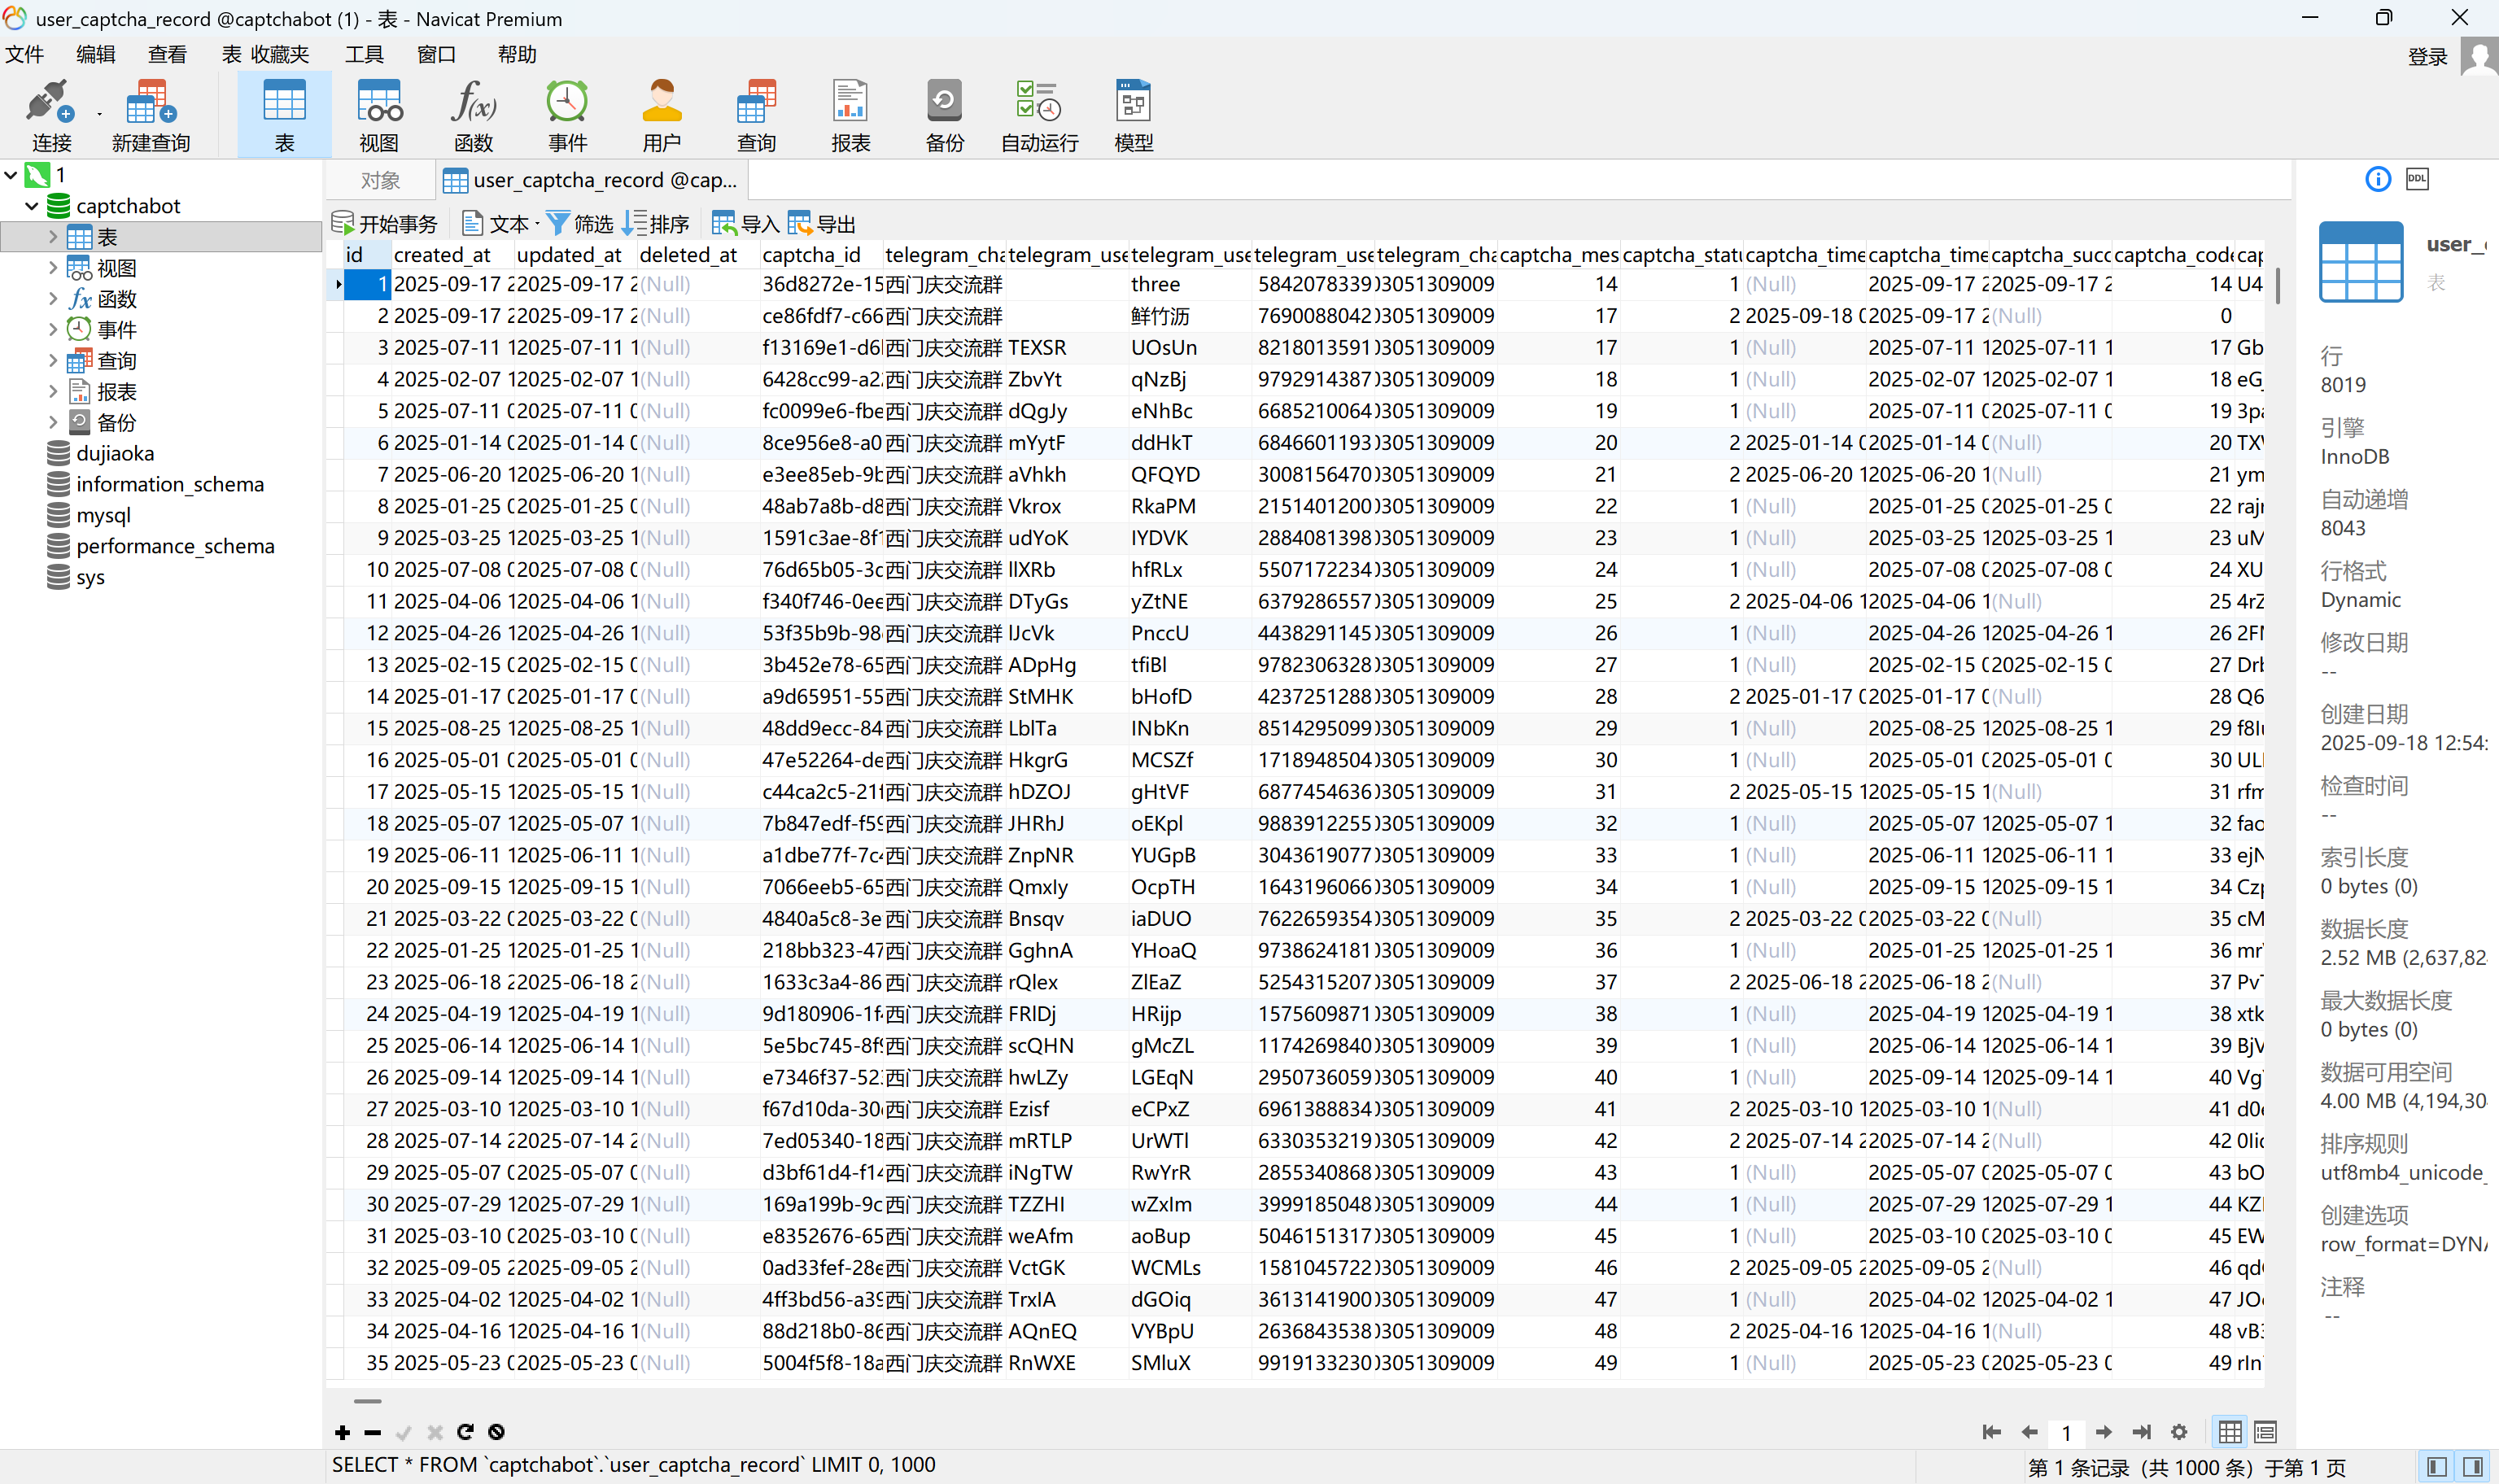Click the add record plus icon
This screenshot has height=1484, width=2499.
click(x=342, y=1432)
